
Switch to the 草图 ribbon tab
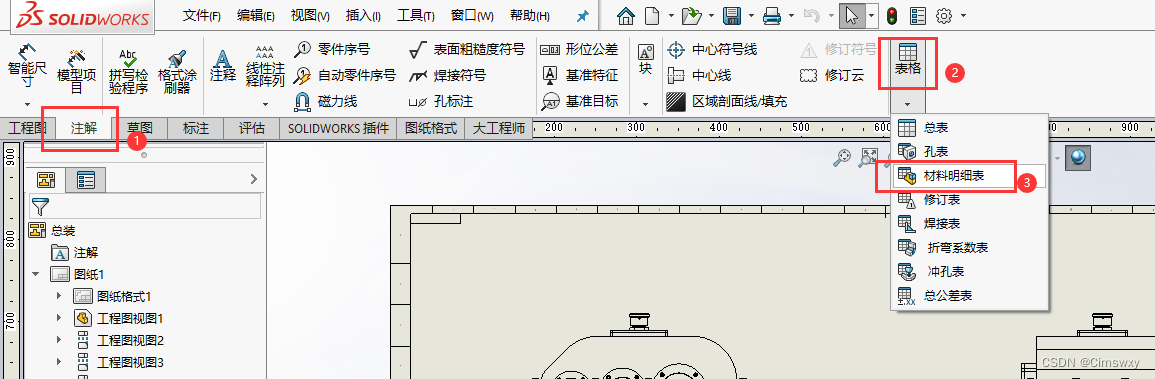[x=139, y=129]
